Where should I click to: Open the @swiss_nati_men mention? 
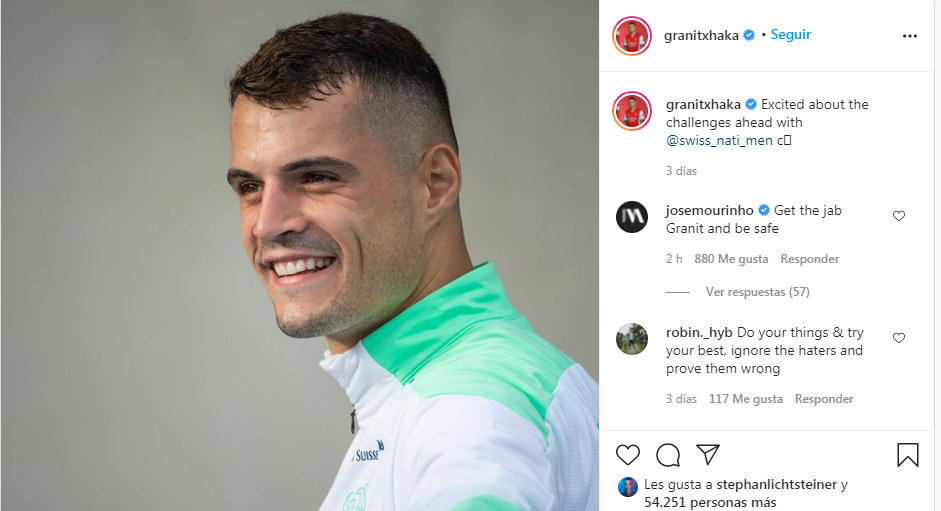pos(719,141)
